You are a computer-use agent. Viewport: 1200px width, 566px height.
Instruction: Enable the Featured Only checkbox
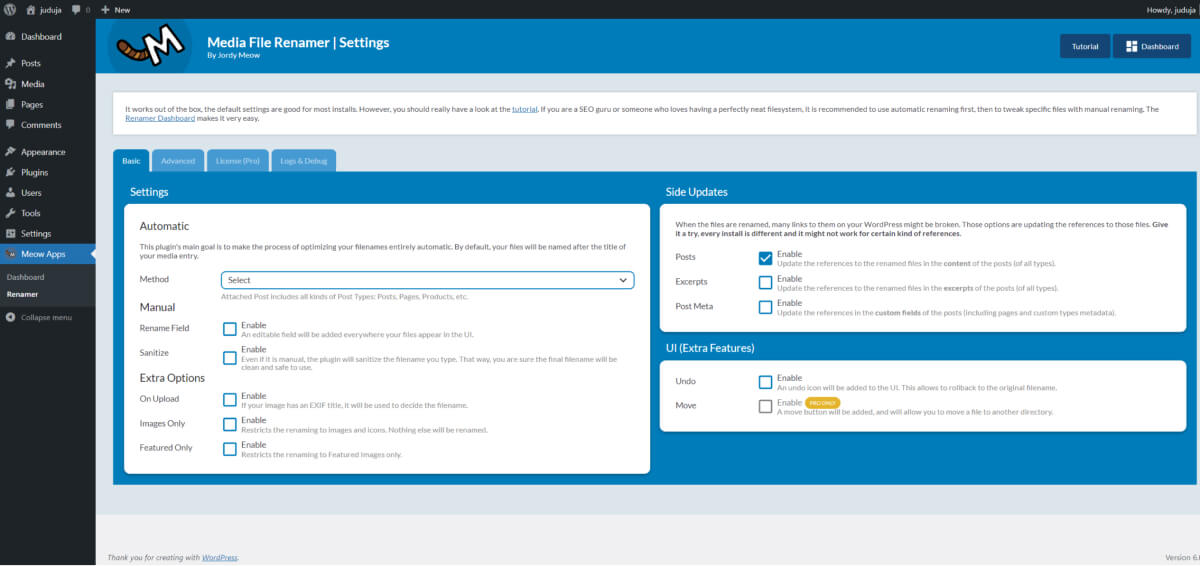(230, 449)
